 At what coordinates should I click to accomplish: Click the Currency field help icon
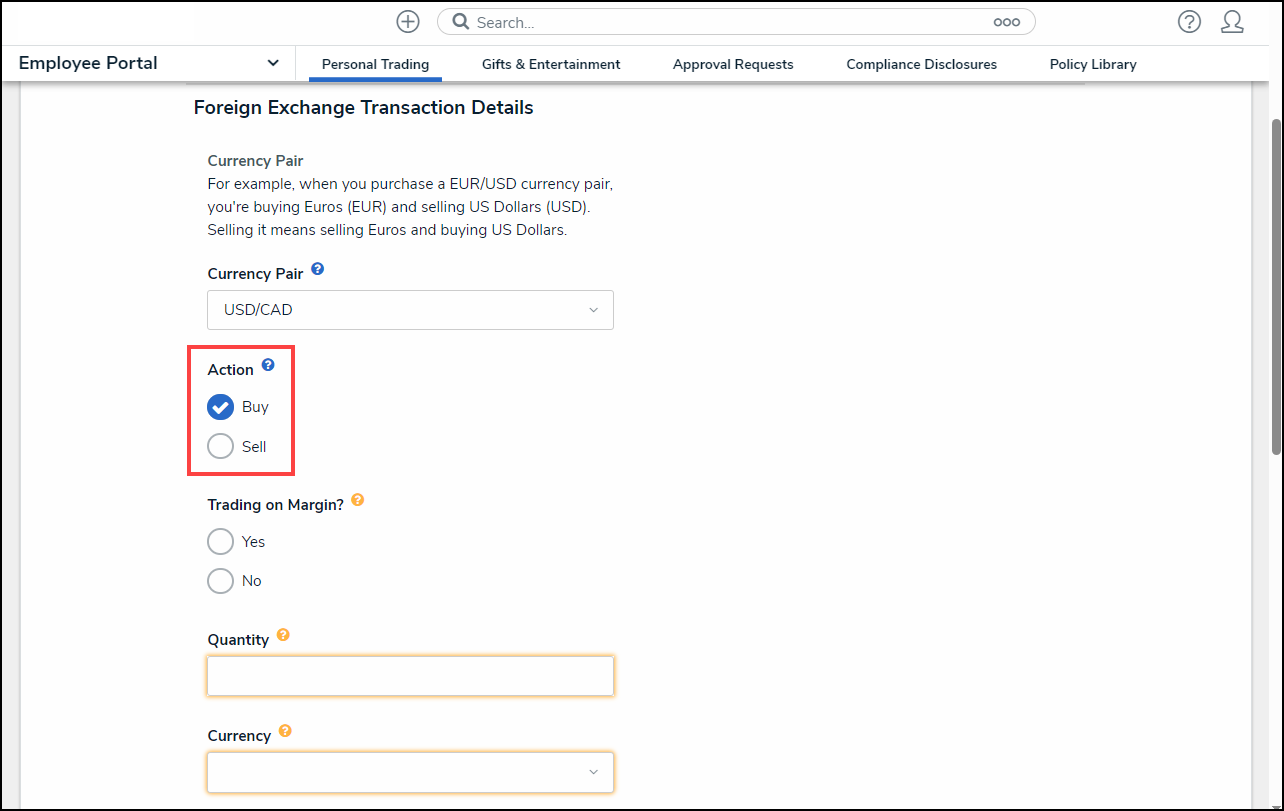pyautogui.click(x=285, y=731)
